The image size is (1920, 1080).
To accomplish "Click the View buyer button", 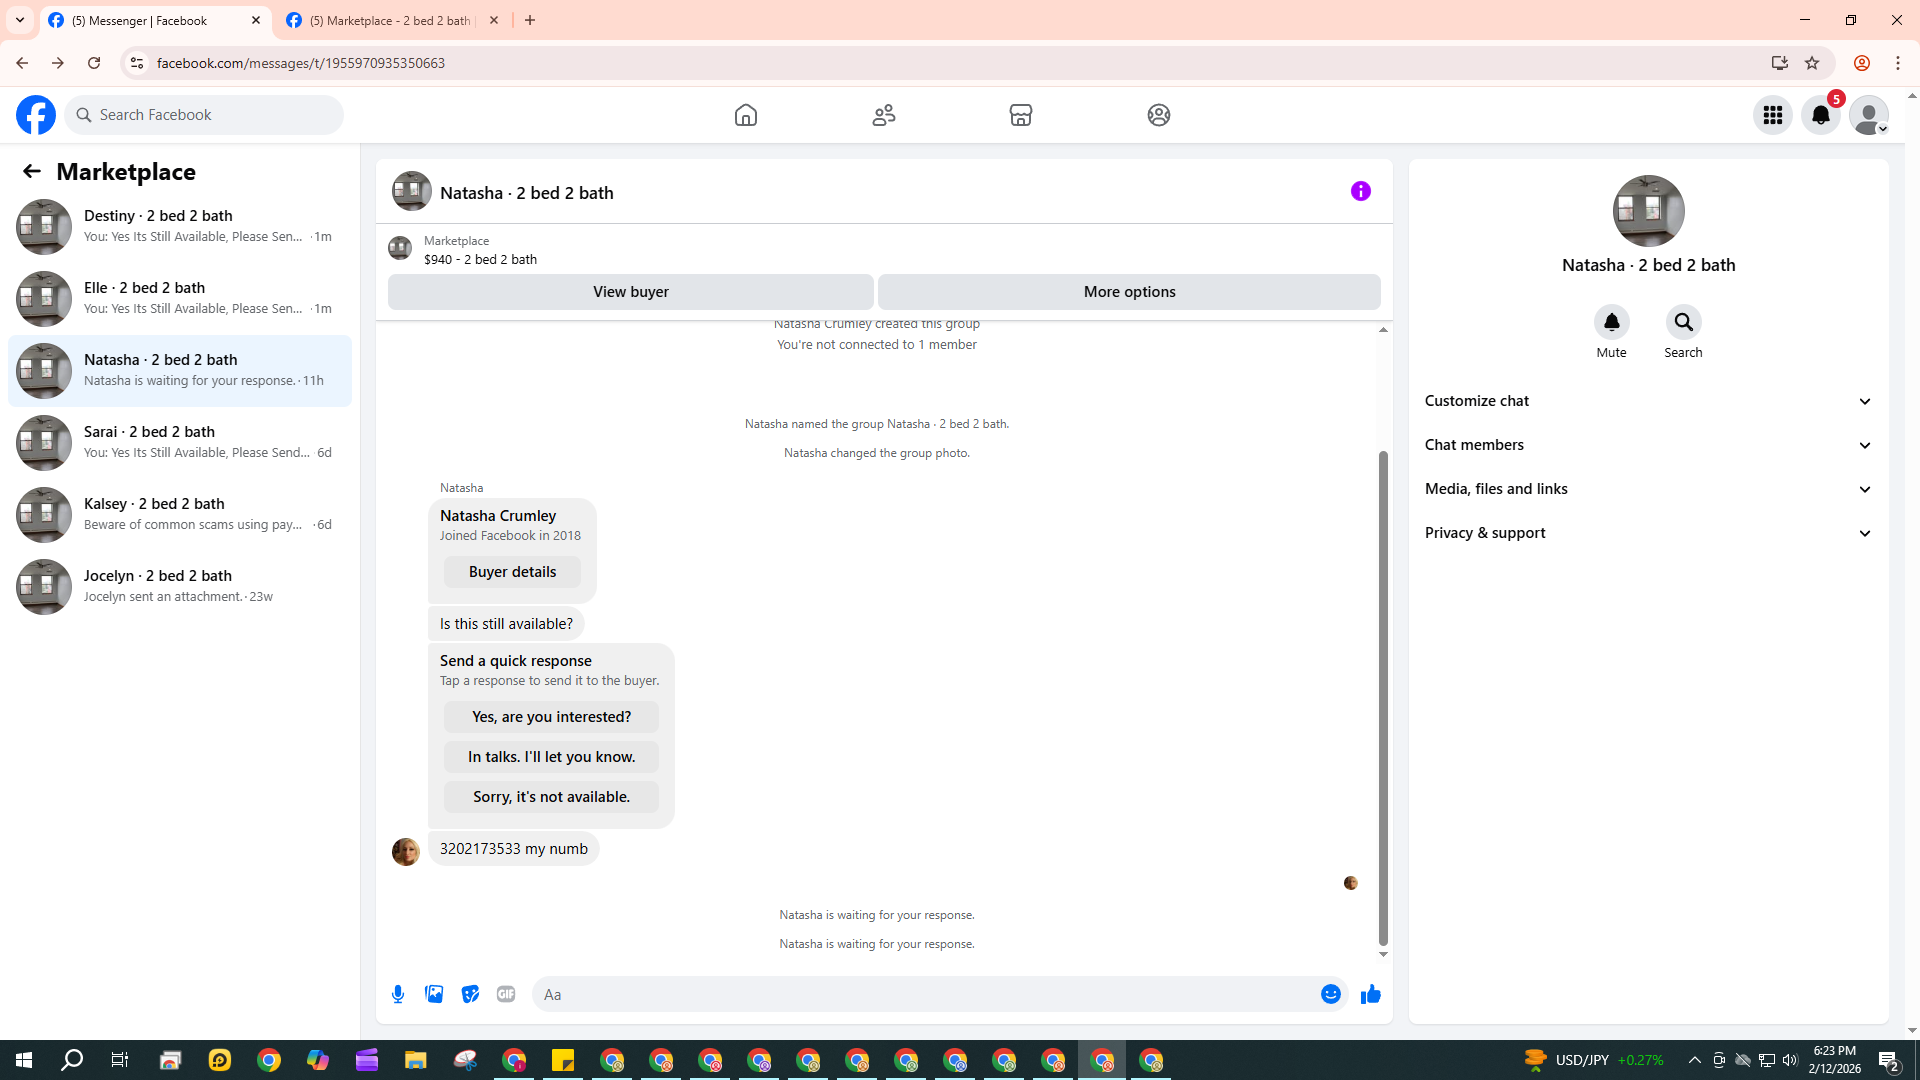I will coord(631,292).
